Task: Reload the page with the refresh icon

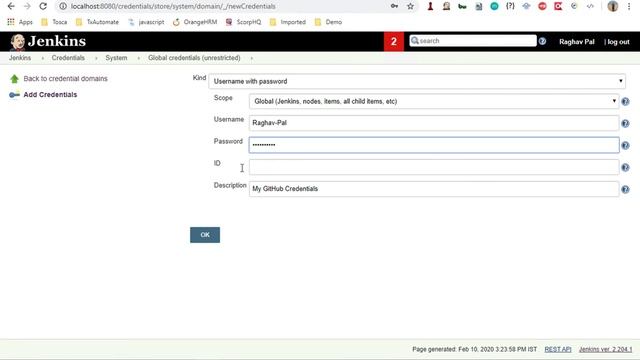Action: click(43, 7)
